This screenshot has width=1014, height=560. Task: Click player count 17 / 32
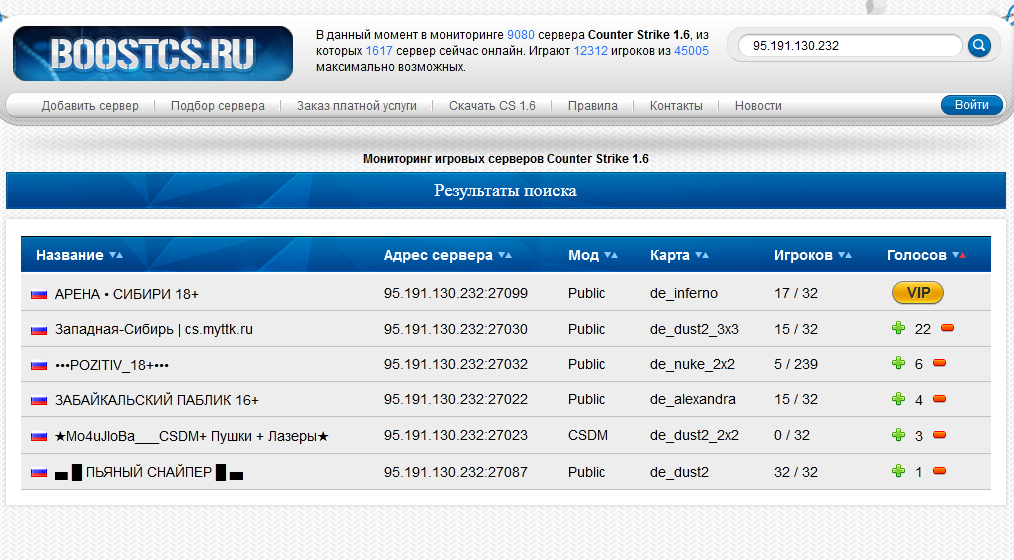[x=796, y=293]
